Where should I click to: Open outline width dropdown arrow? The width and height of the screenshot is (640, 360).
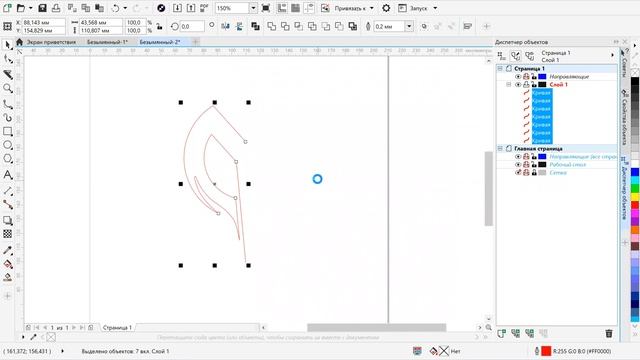click(409, 26)
